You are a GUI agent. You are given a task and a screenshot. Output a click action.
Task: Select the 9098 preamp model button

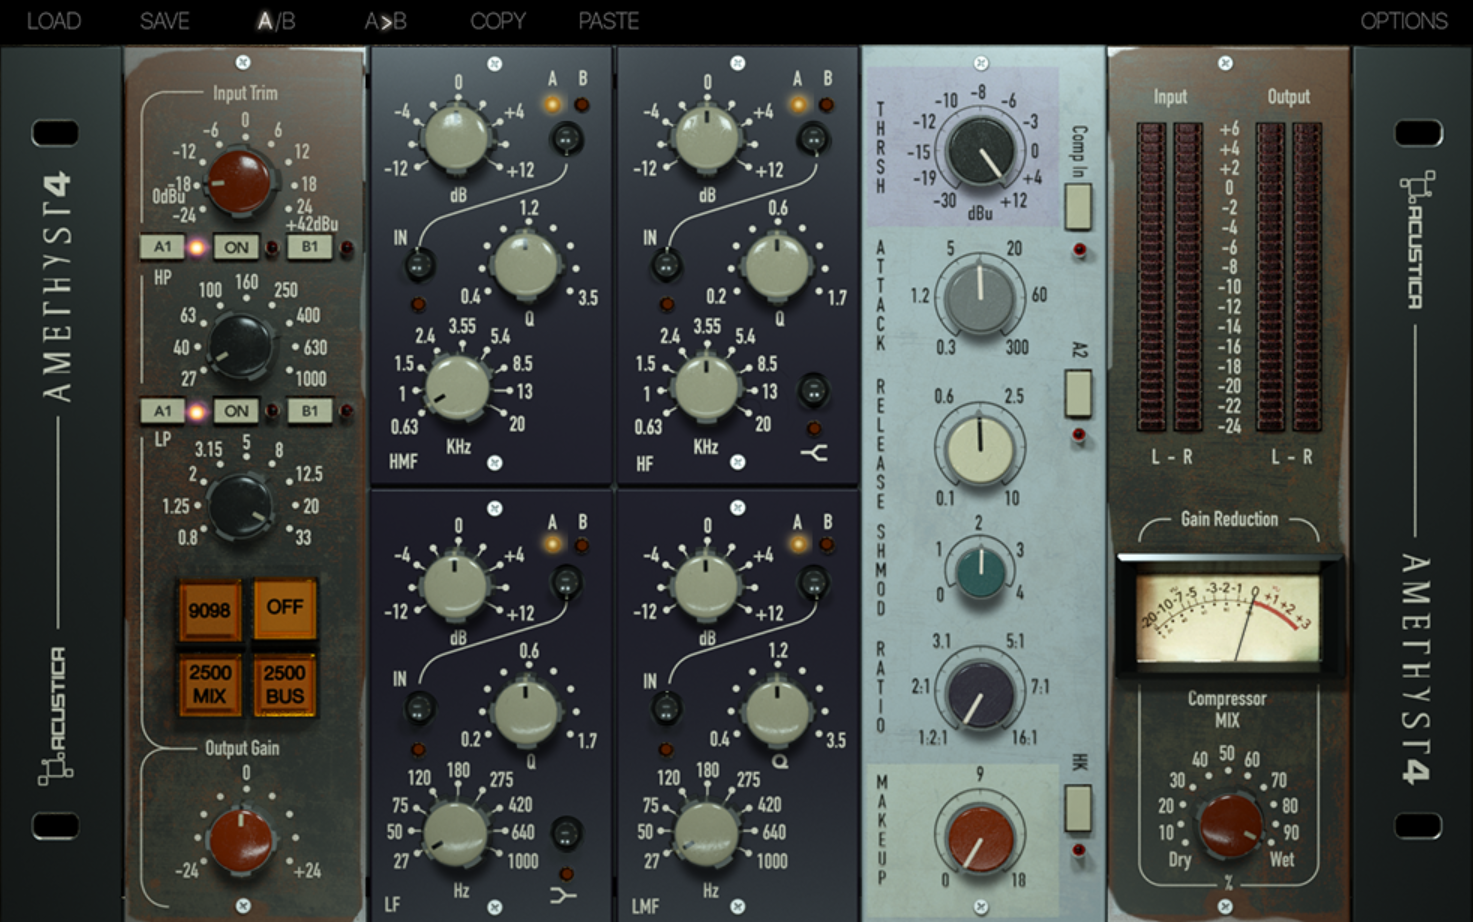209,609
